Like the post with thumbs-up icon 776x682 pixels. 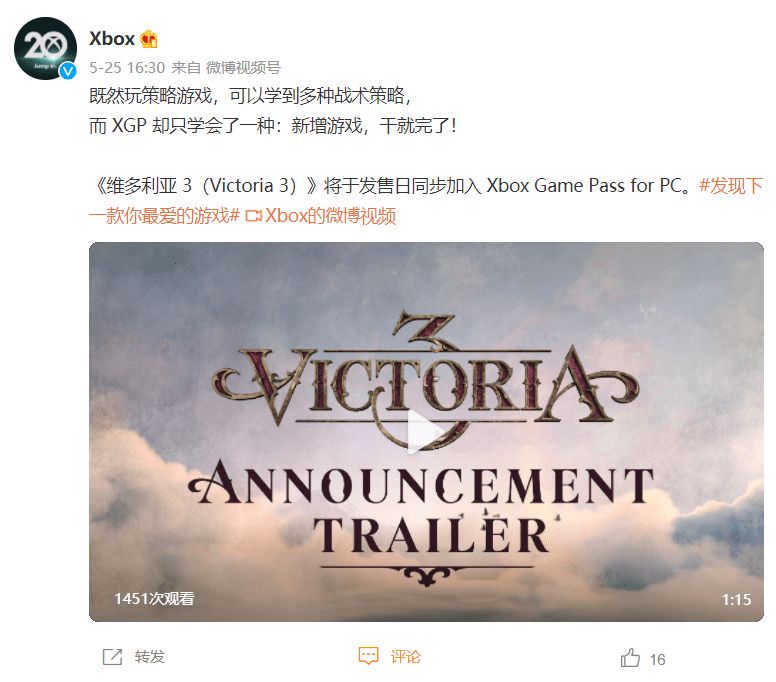pyautogui.click(x=630, y=658)
